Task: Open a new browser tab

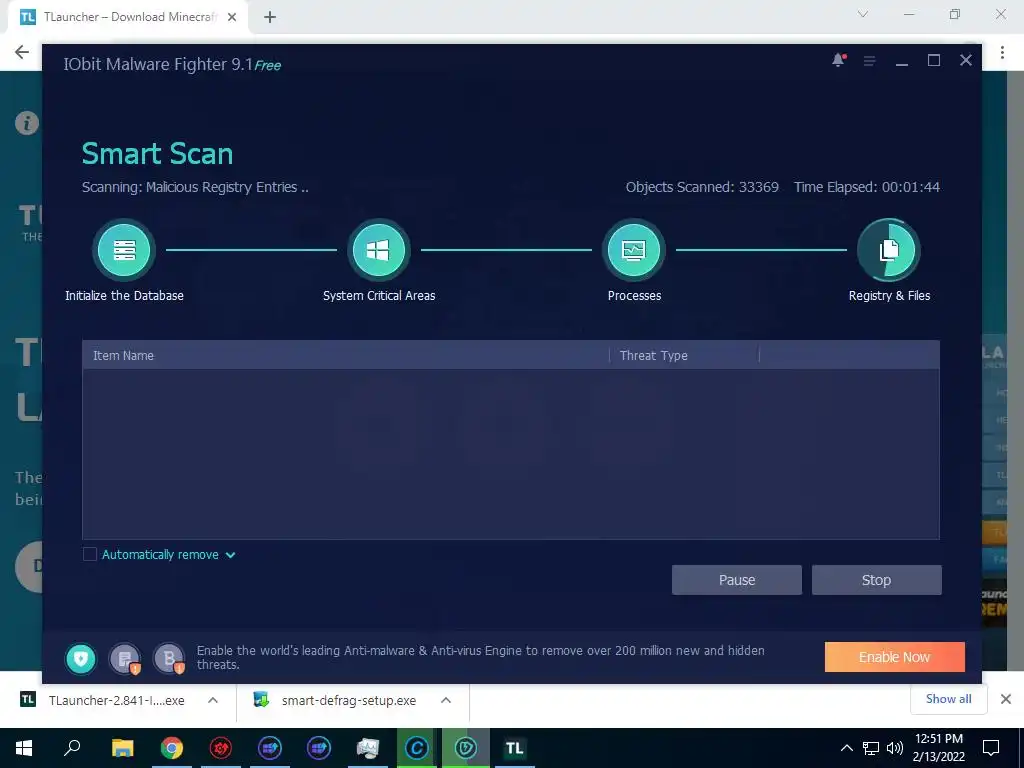Action: [x=270, y=17]
